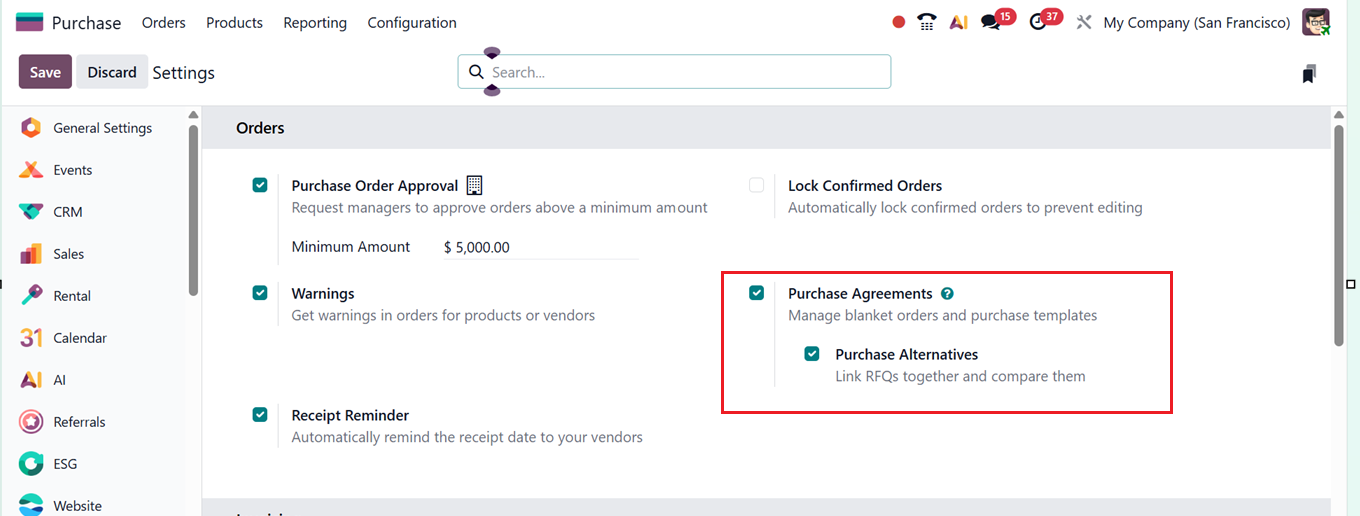Viewport: 1360px width, 516px height.
Task: Click the Purchase app logo icon
Action: point(29,22)
